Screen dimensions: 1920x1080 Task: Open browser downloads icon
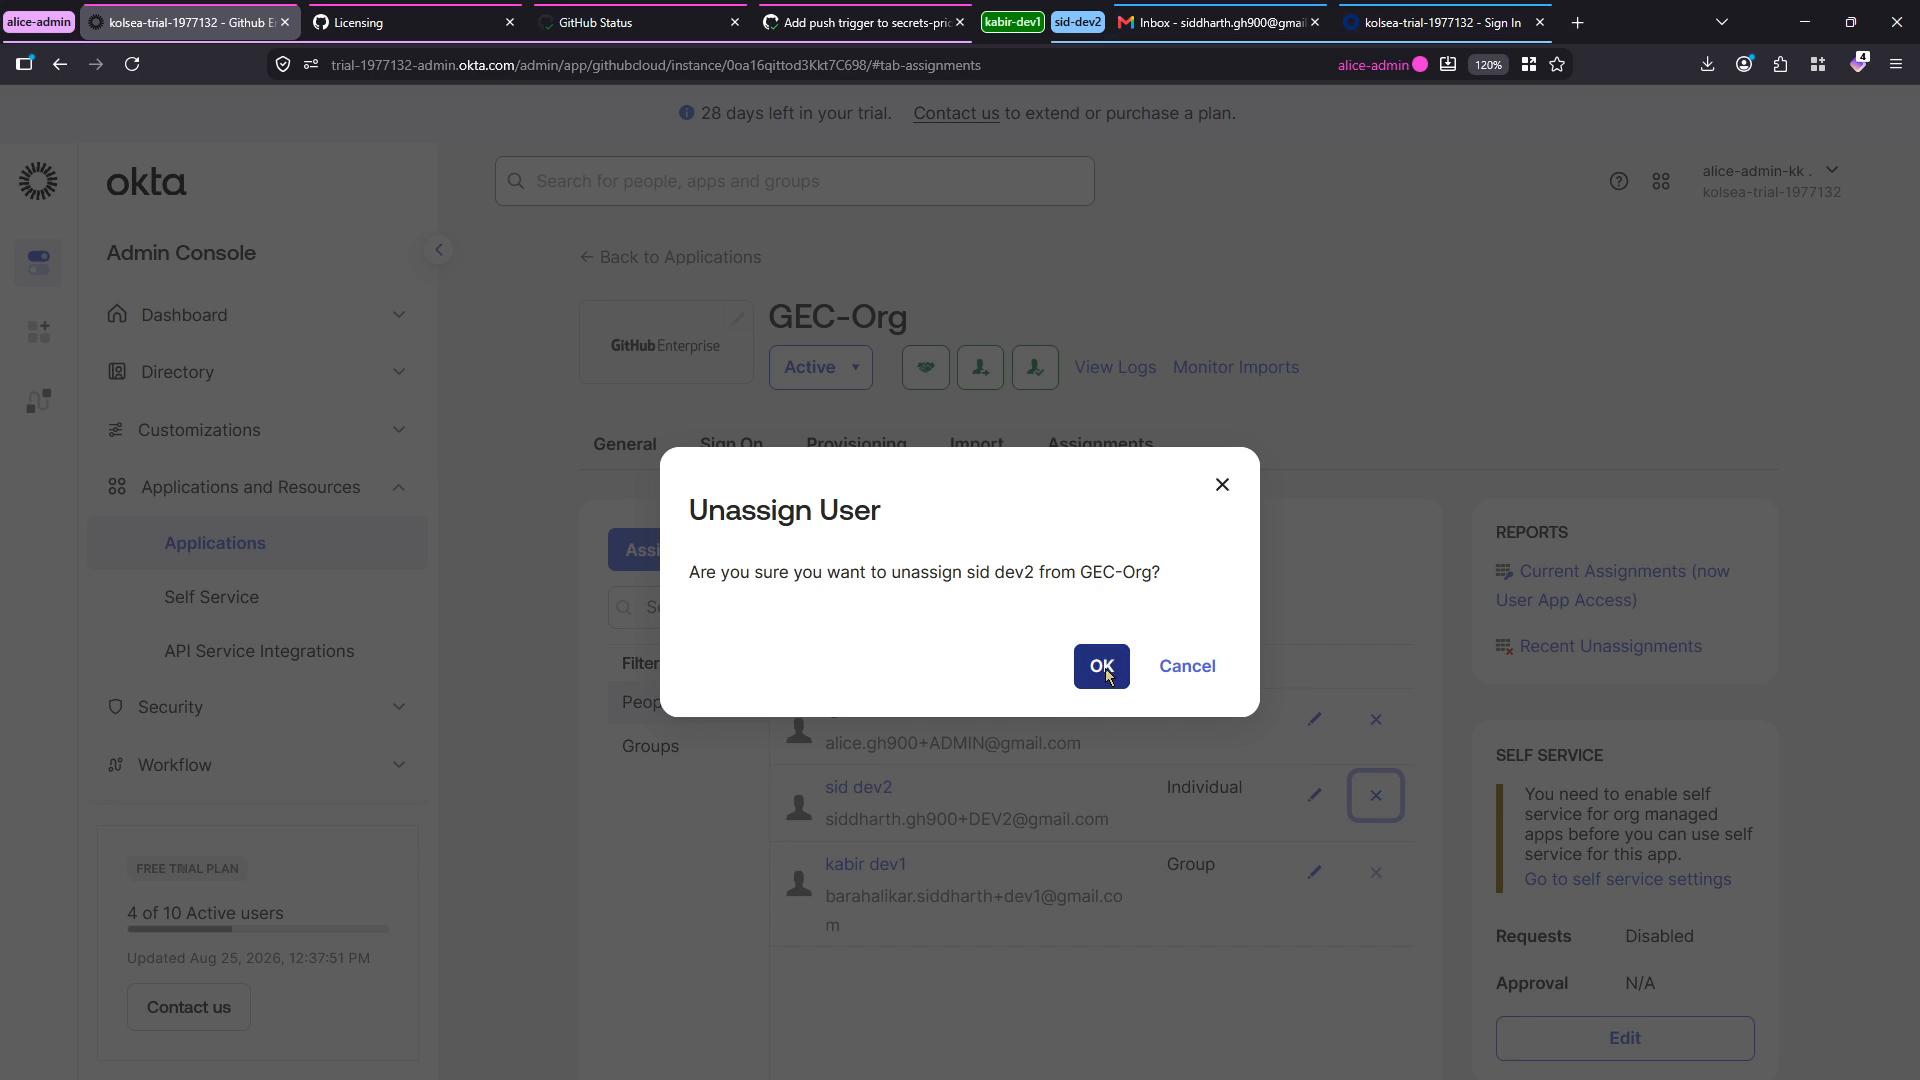(1707, 64)
